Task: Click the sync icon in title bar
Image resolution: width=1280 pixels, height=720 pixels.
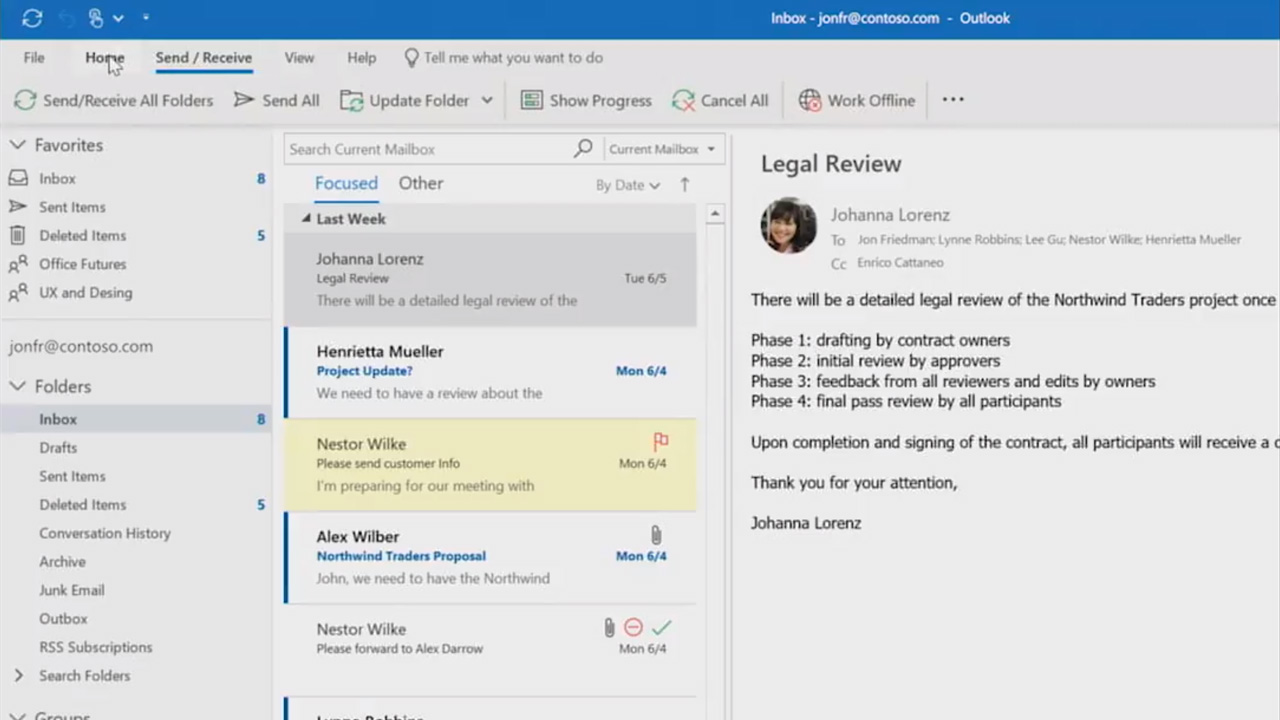Action: [x=32, y=18]
